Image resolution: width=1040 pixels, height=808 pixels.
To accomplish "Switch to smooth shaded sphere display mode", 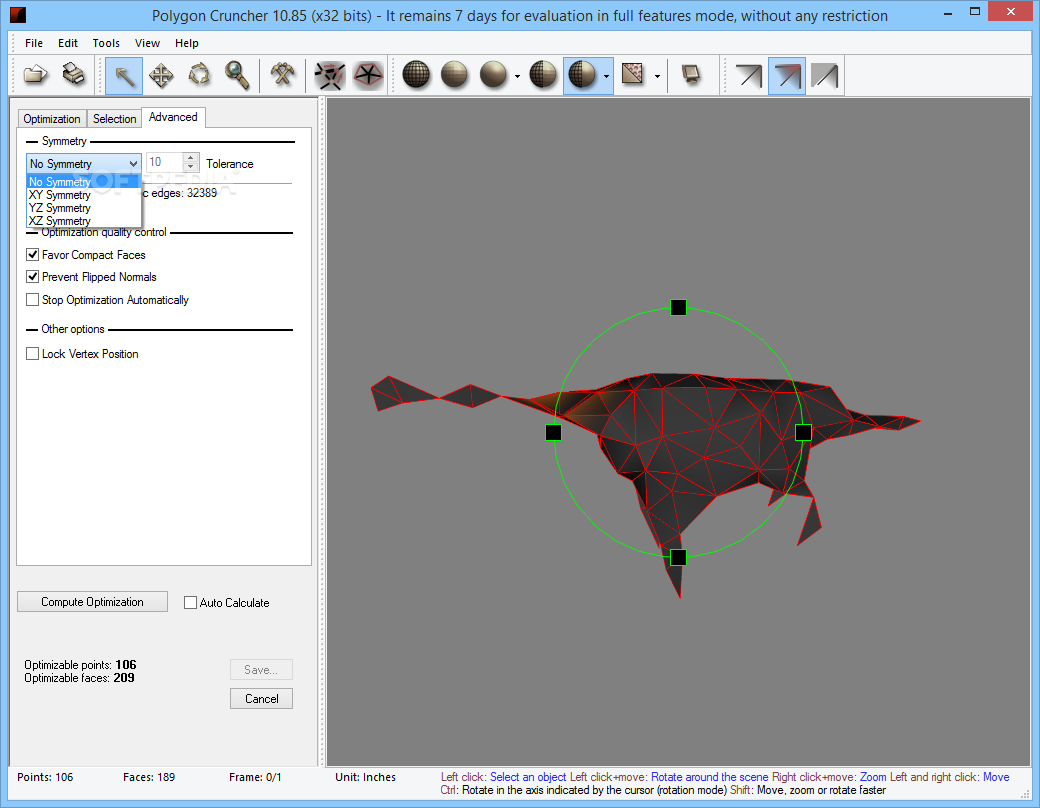I will tap(493, 75).
